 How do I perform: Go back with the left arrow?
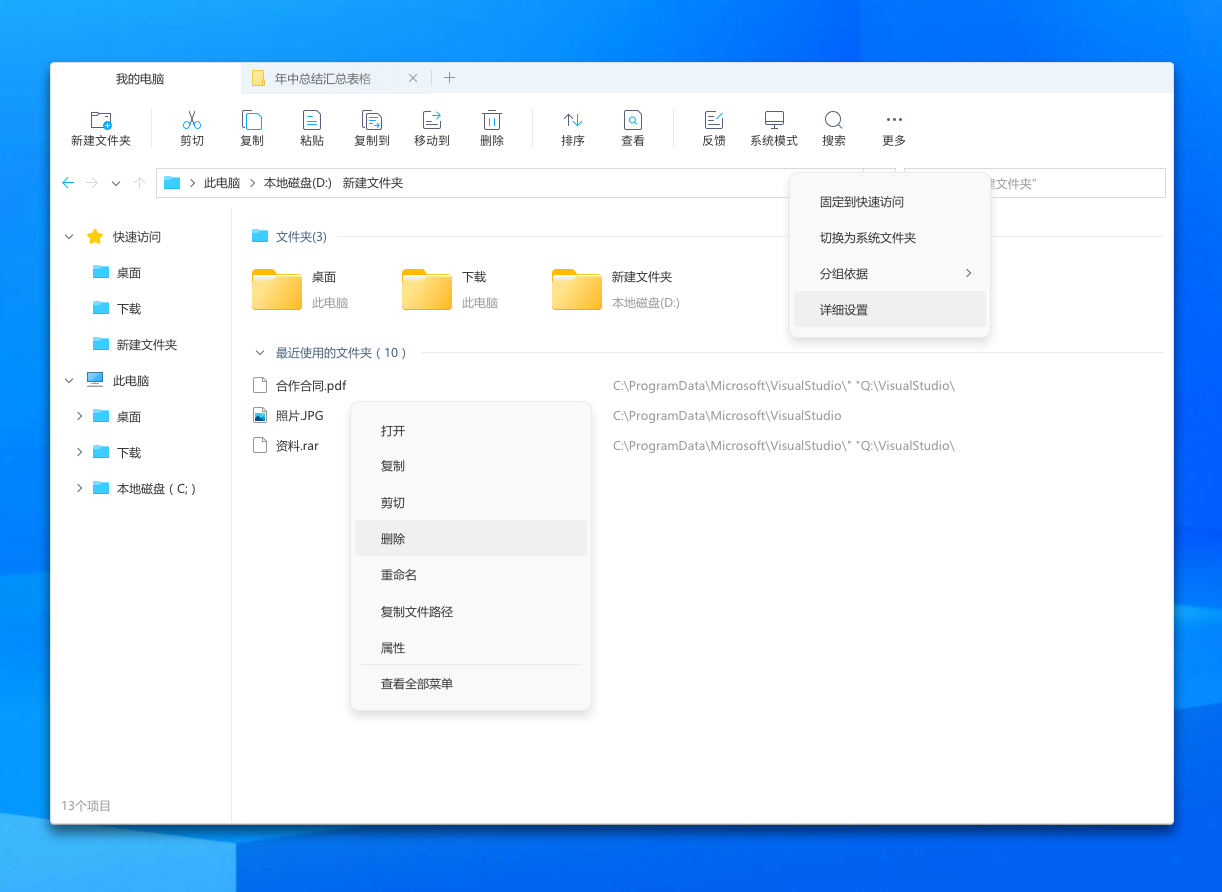pyautogui.click(x=68, y=183)
